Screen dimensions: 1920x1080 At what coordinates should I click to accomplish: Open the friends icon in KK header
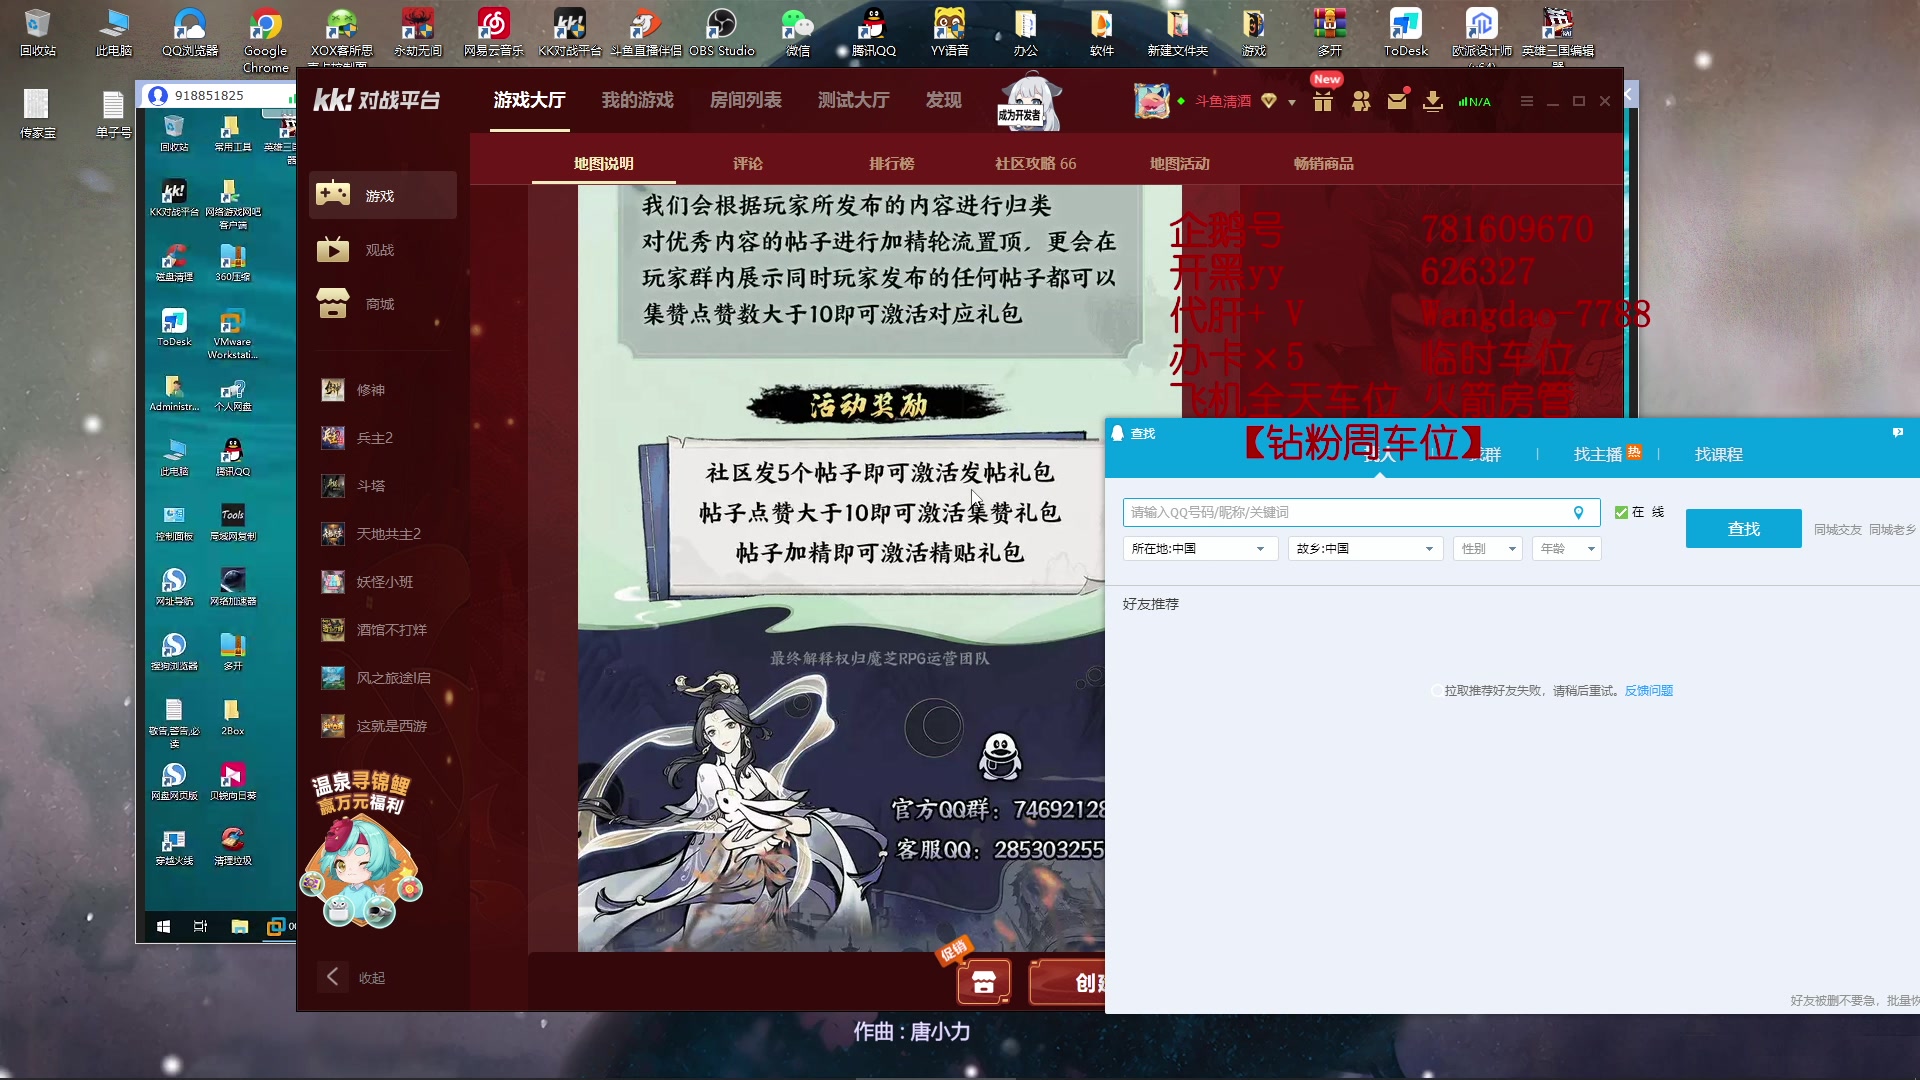point(1360,101)
